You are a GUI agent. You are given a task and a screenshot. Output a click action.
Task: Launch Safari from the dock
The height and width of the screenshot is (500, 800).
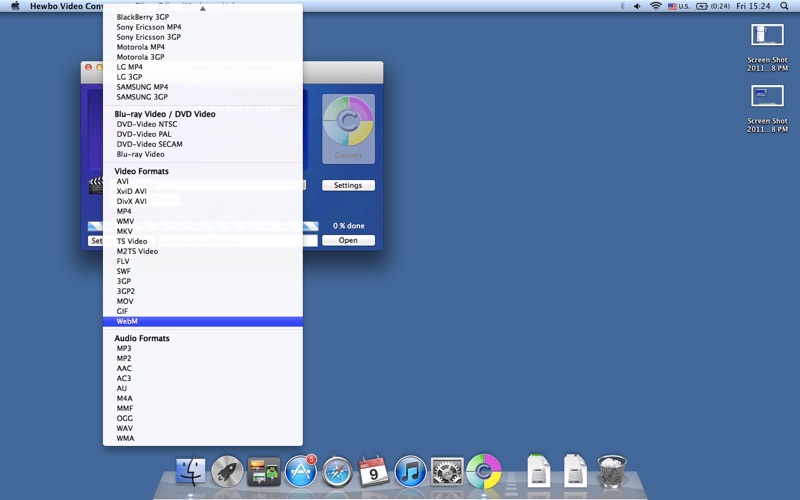(x=337, y=471)
